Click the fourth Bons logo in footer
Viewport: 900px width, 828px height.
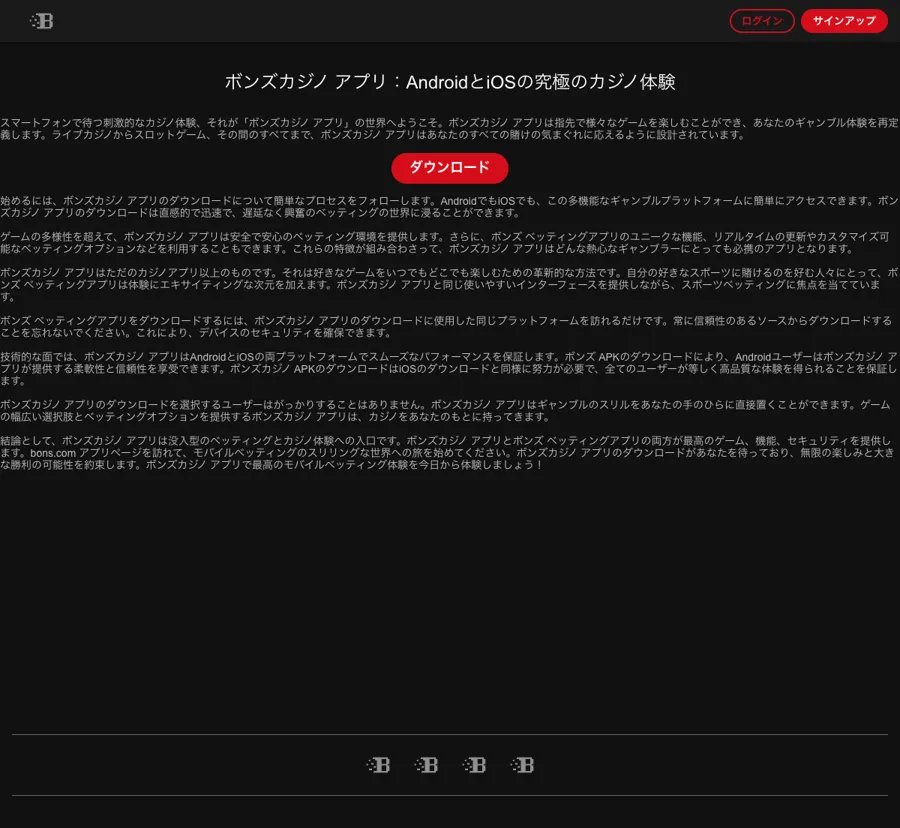point(522,765)
